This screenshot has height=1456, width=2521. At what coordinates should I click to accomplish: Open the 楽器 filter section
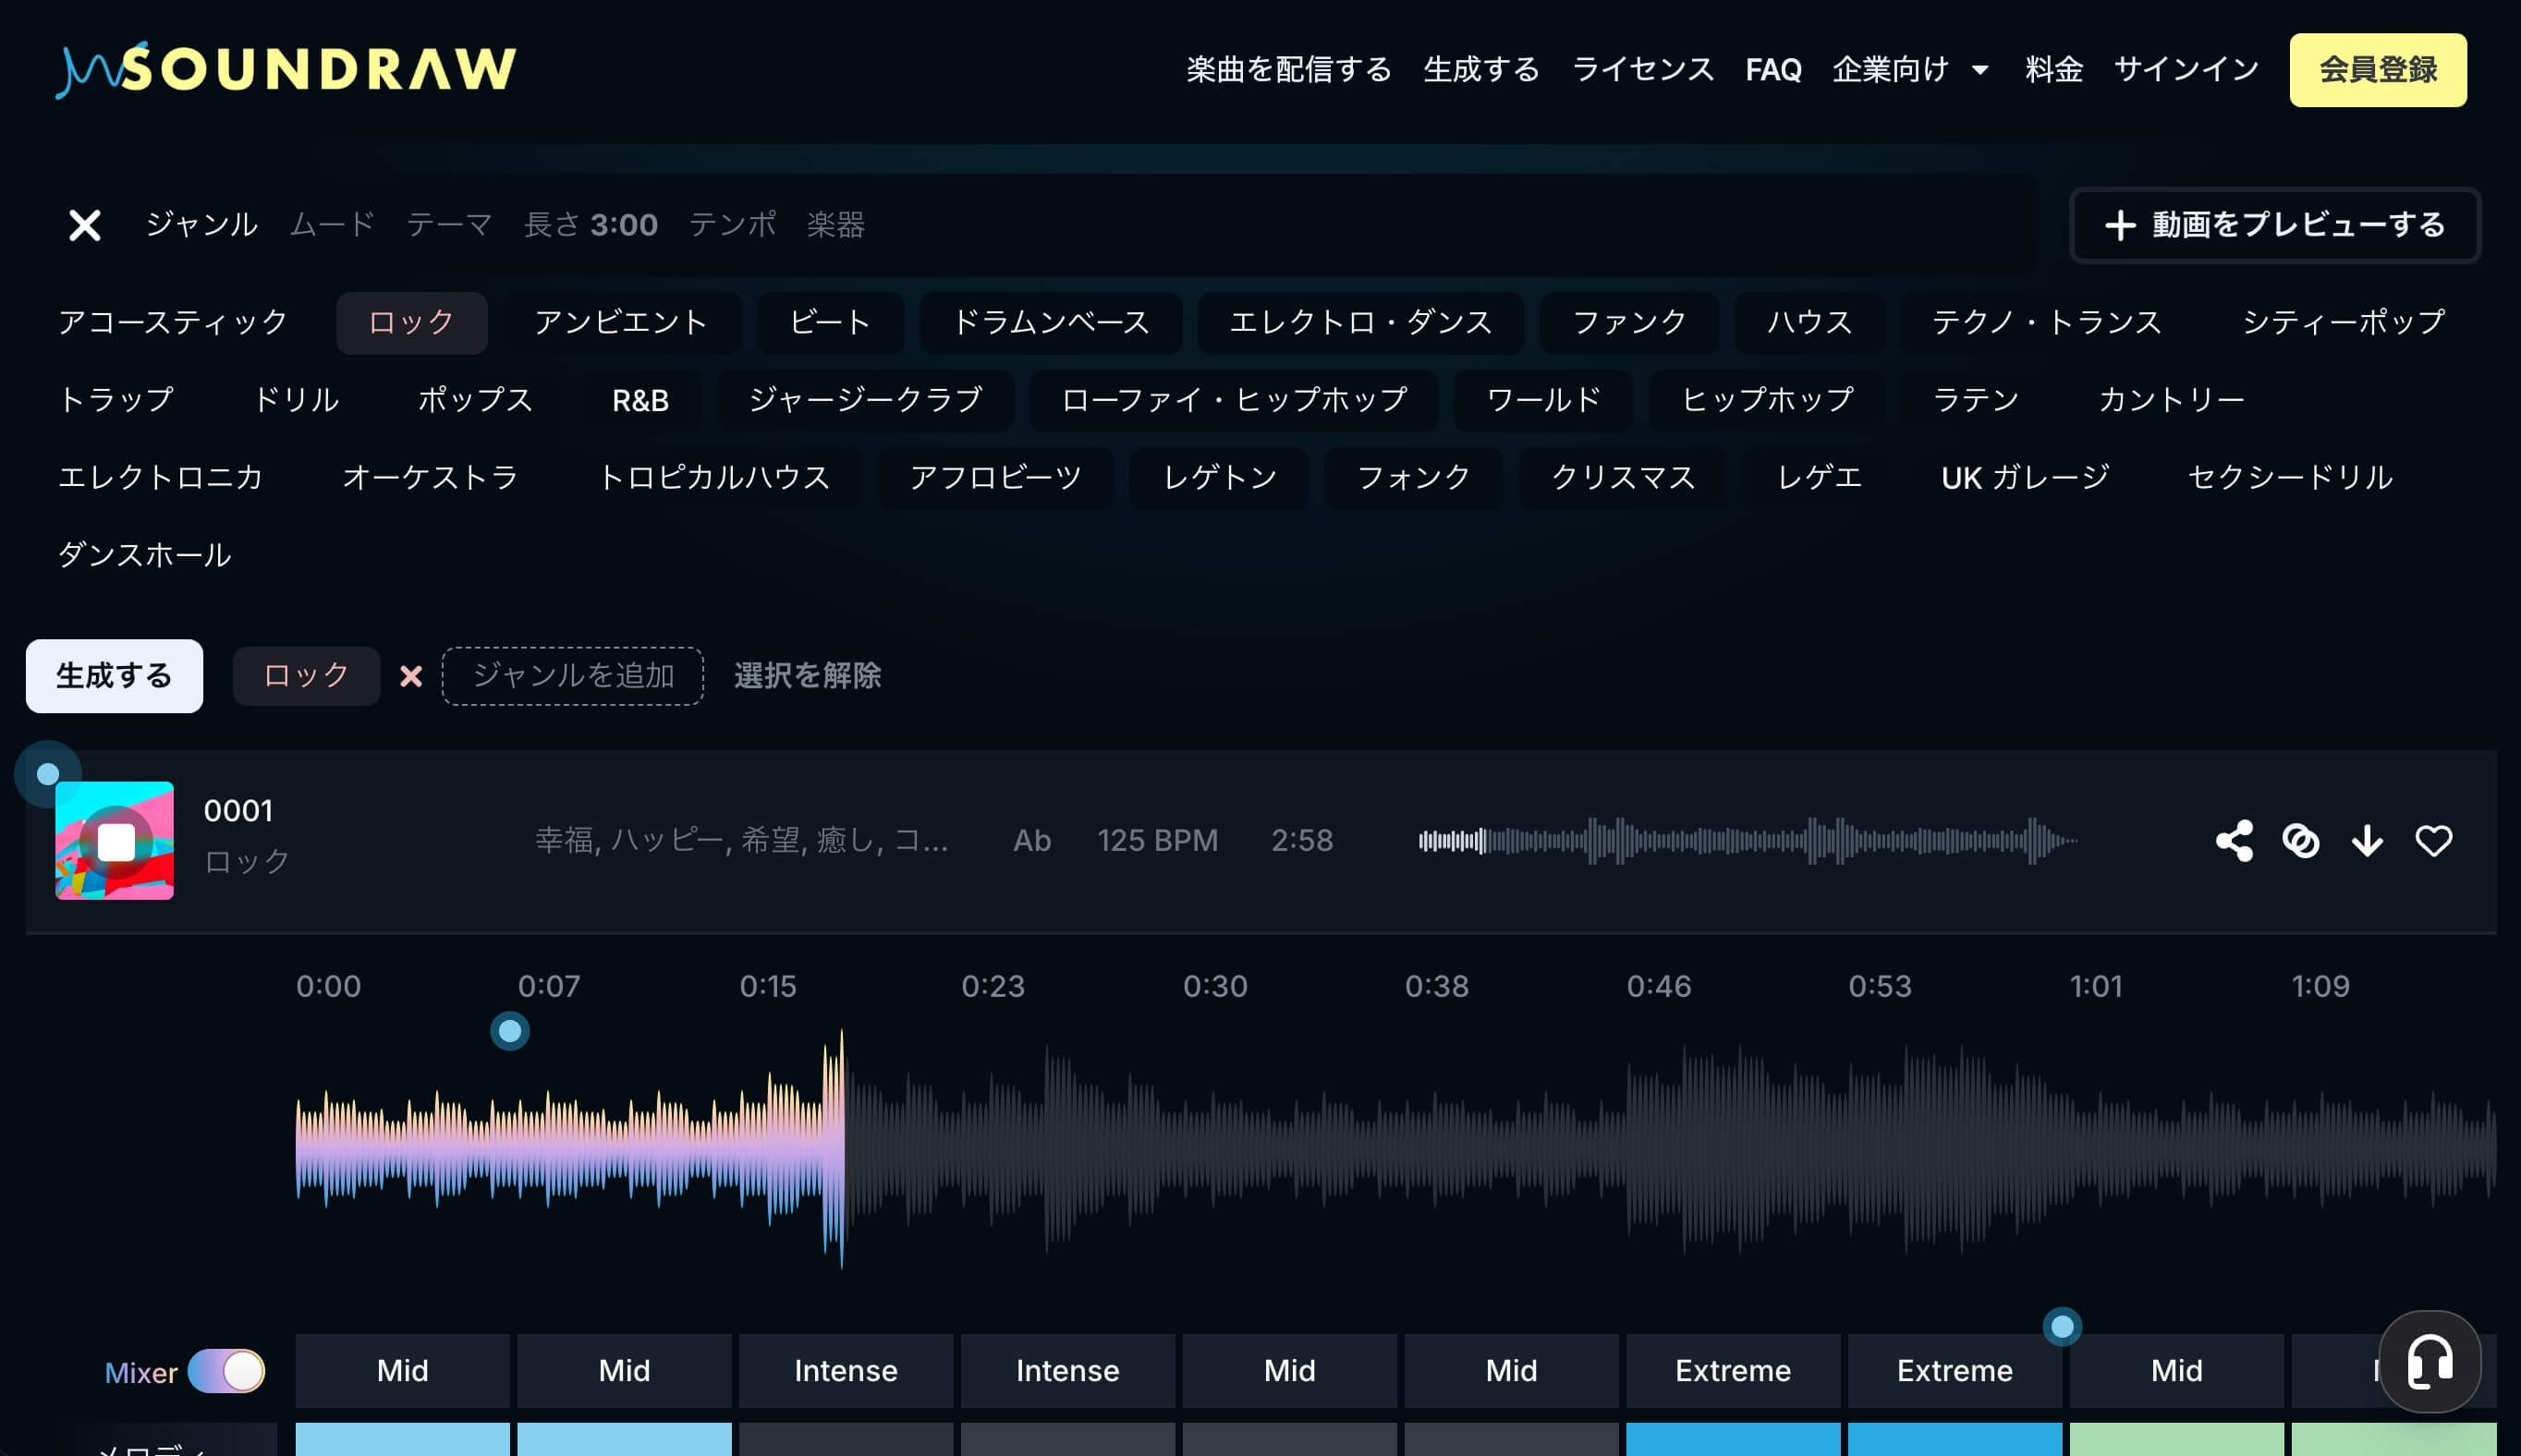[x=836, y=225]
